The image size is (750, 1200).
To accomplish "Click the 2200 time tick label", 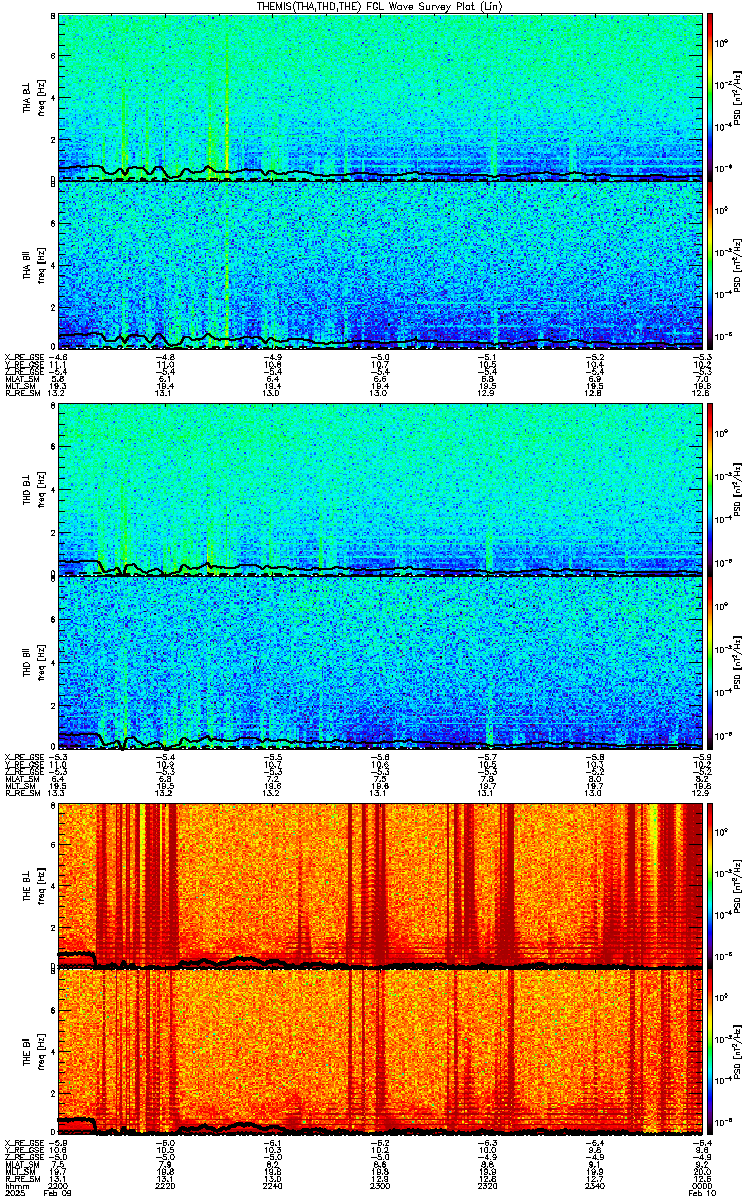I will [58, 1186].
